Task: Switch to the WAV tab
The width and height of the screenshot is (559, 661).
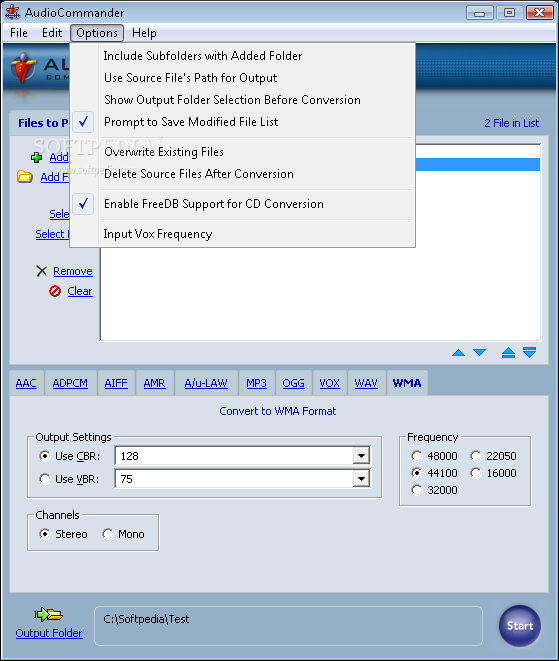Action: (x=366, y=383)
